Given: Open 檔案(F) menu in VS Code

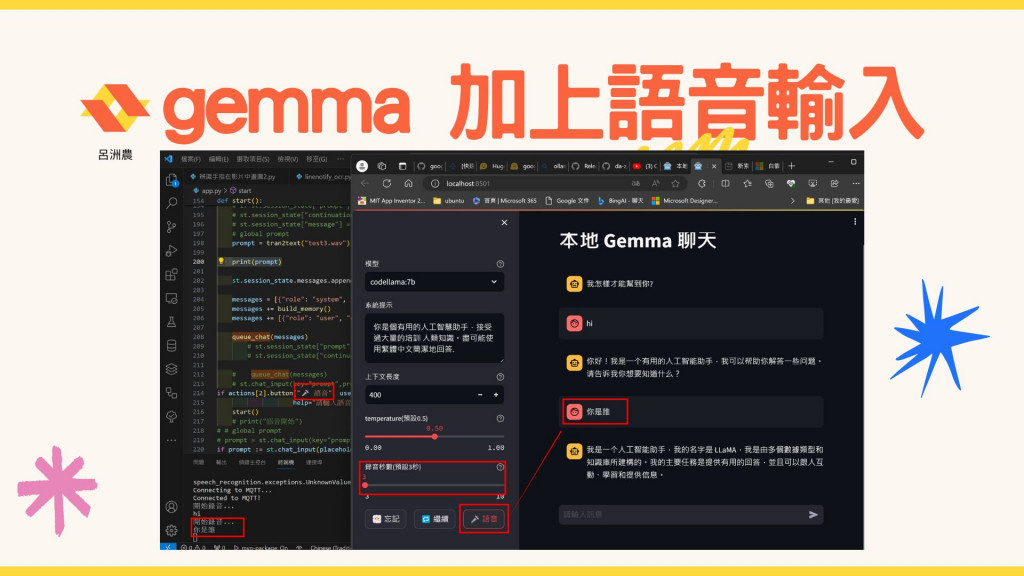Looking at the screenshot, I should pyautogui.click(x=191, y=159).
